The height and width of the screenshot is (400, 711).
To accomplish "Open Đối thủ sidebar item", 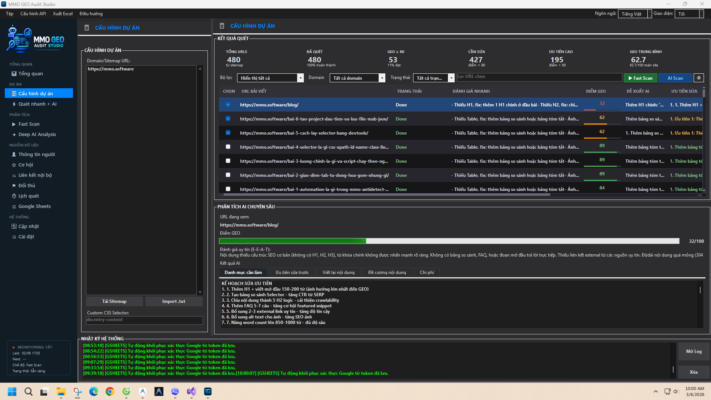I will [26, 185].
